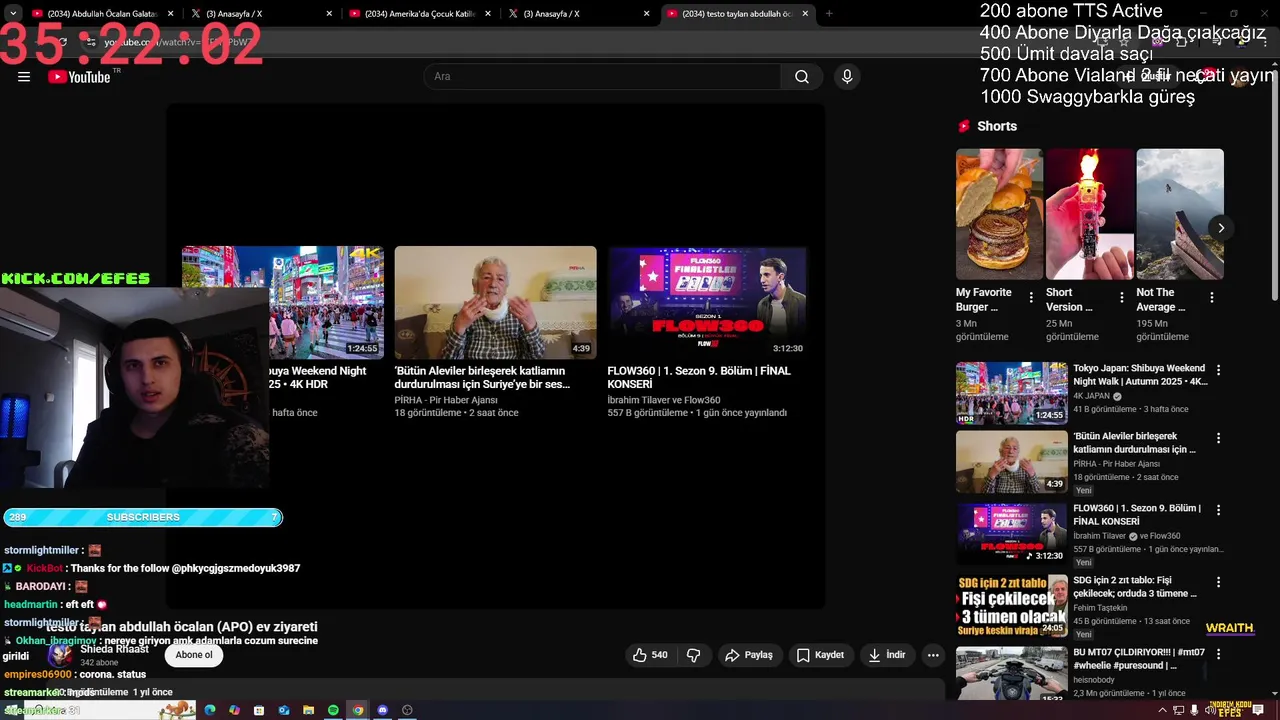Play end-screen Aleviler PİRHA suggestion
Screen dimensions: 1280x720
click(495, 303)
